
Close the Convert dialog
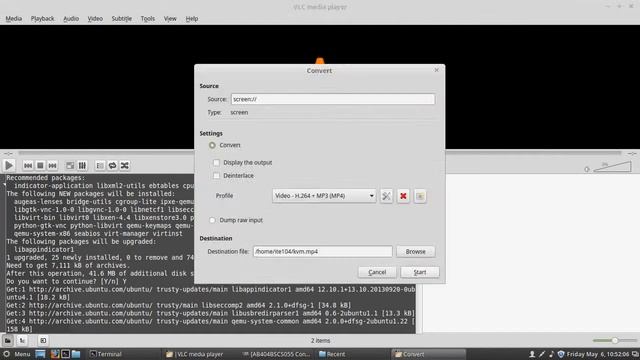pos(436,70)
